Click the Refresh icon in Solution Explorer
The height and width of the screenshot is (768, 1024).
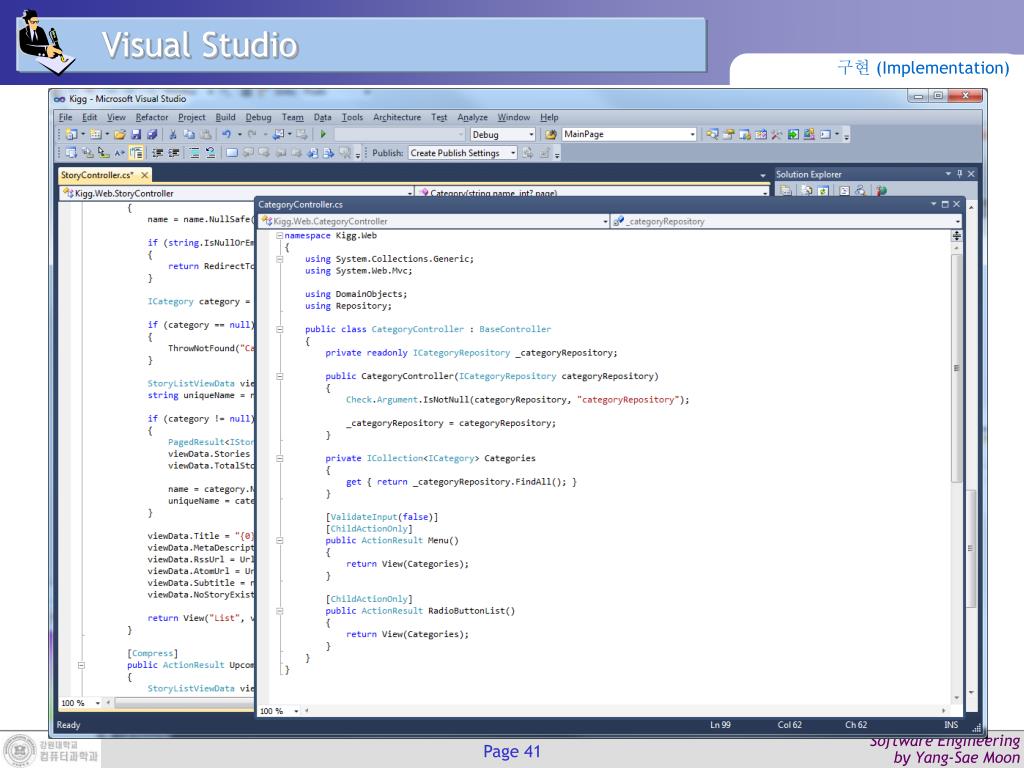click(x=823, y=191)
